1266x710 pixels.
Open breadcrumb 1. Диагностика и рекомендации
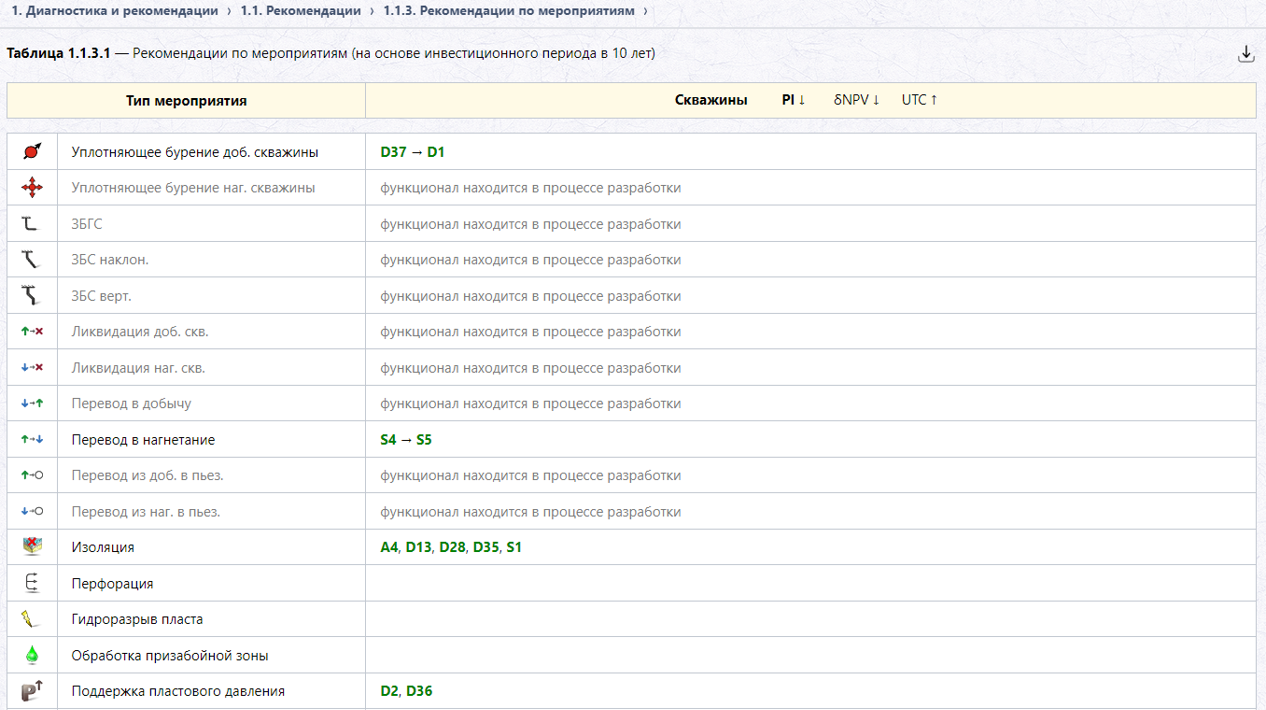pyautogui.click(x=115, y=11)
